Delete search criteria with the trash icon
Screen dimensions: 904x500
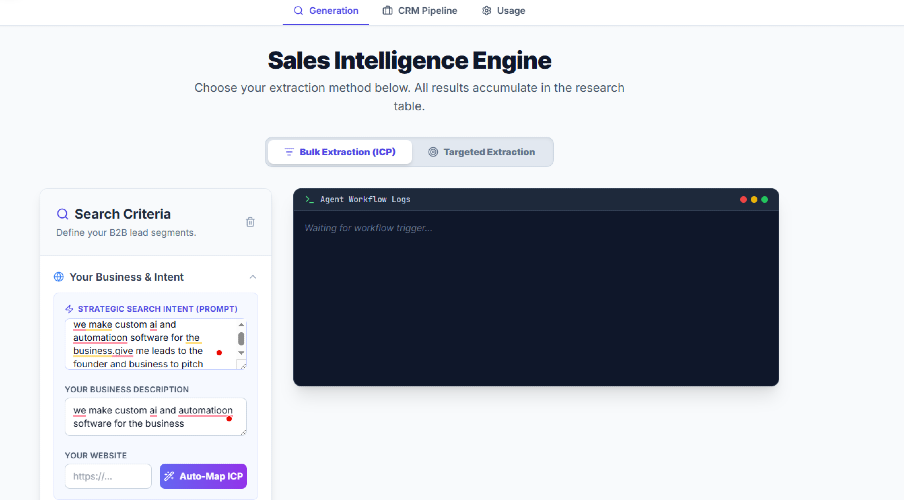[x=250, y=222]
